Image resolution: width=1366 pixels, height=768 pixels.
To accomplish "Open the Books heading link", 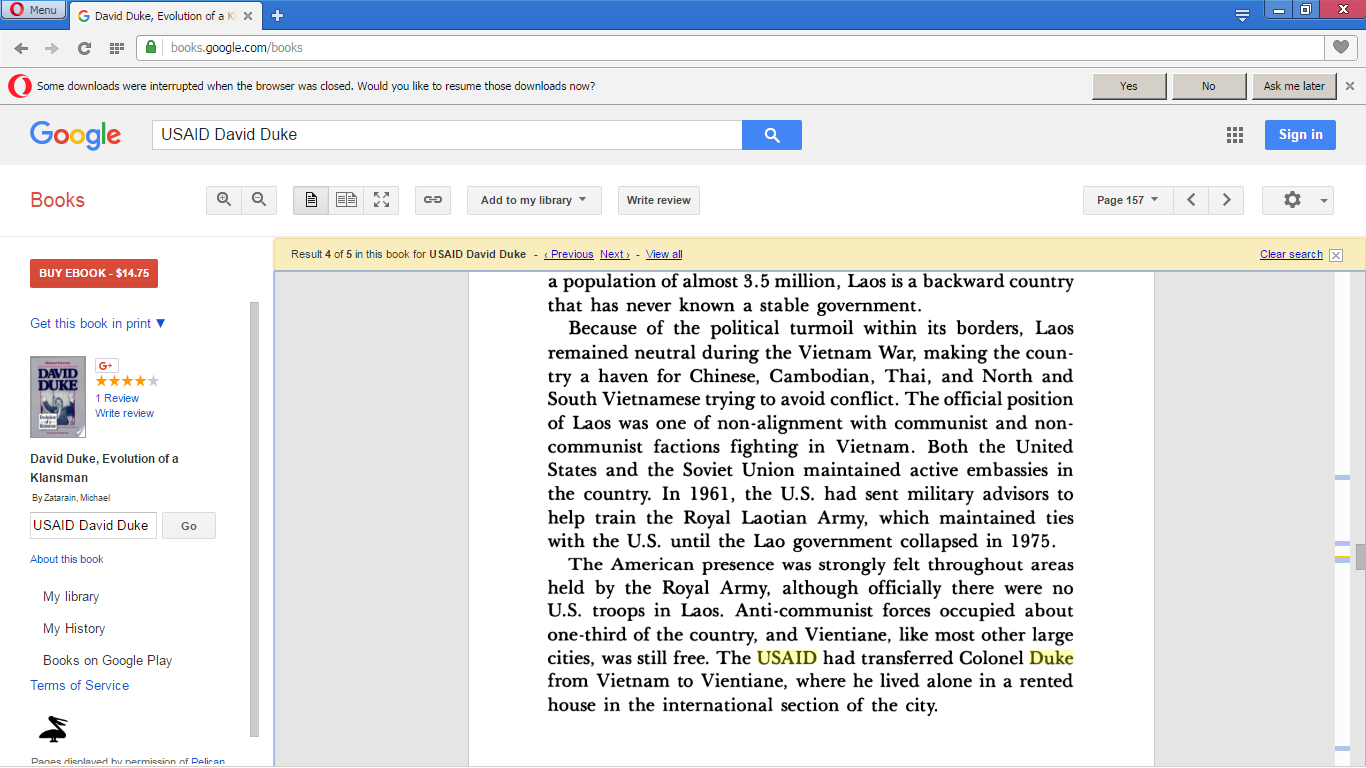I will 57,200.
